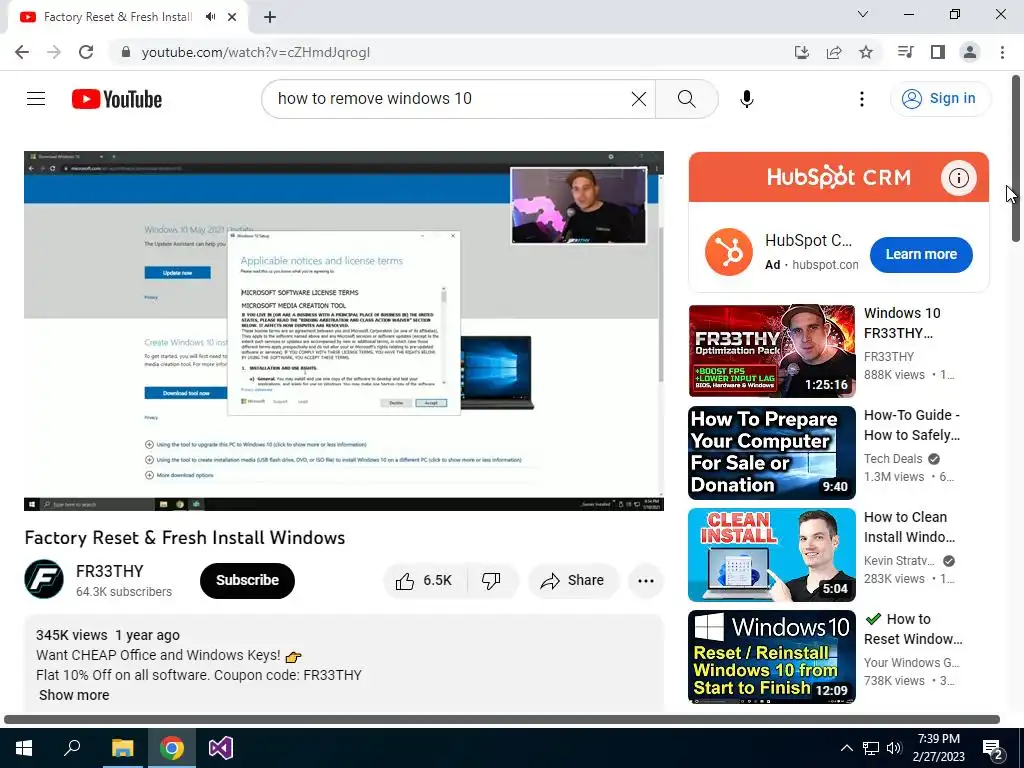Click the YouTube logo
Viewport: 1024px width, 768px height.
tap(117, 99)
